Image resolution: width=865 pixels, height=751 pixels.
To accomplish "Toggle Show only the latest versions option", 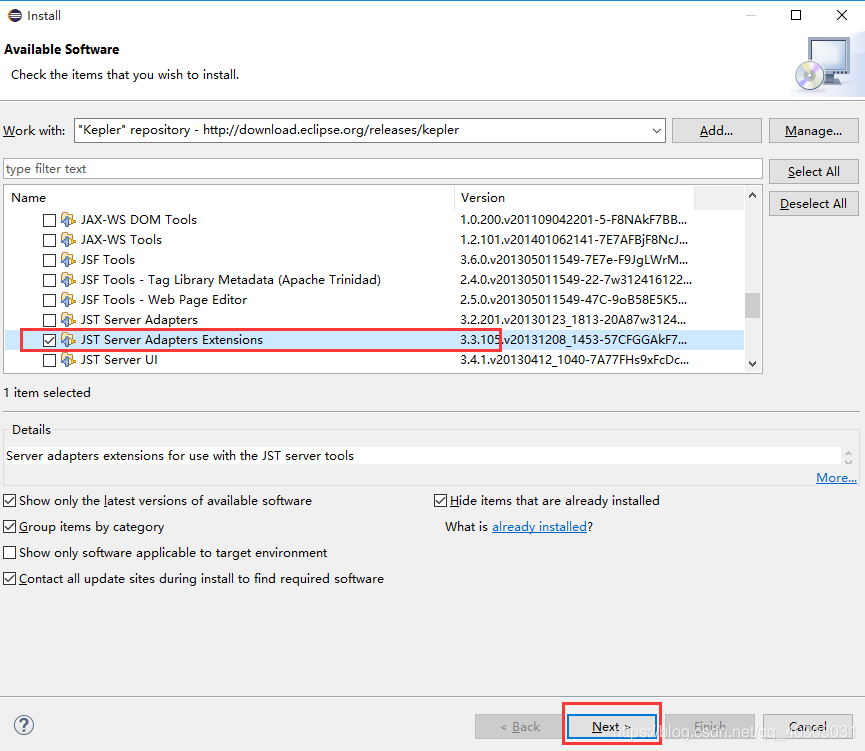I will click(9, 500).
